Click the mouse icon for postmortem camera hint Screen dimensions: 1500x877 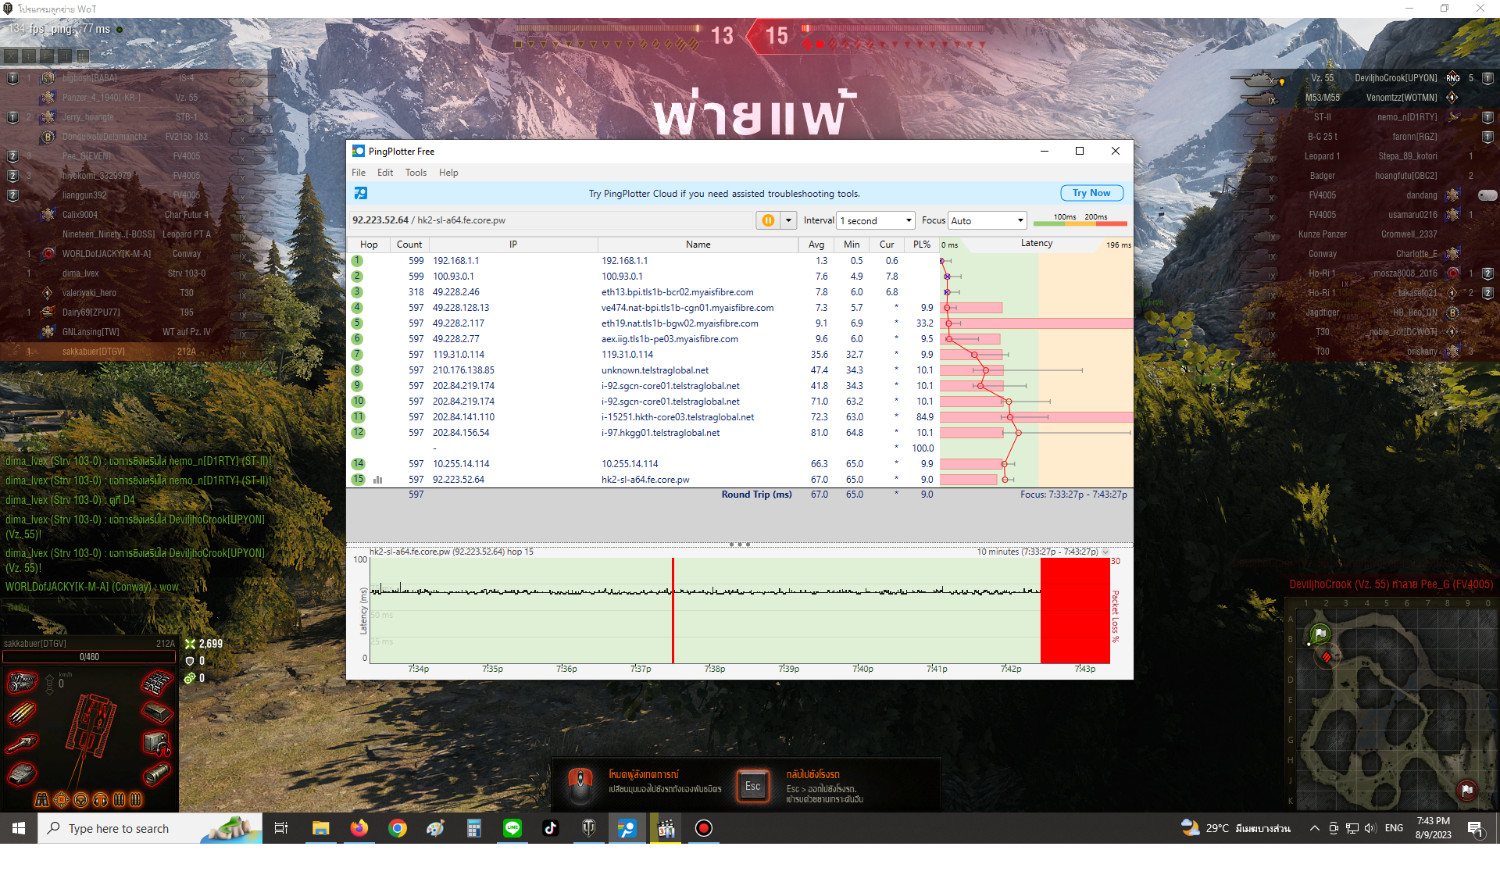tap(580, 786)
